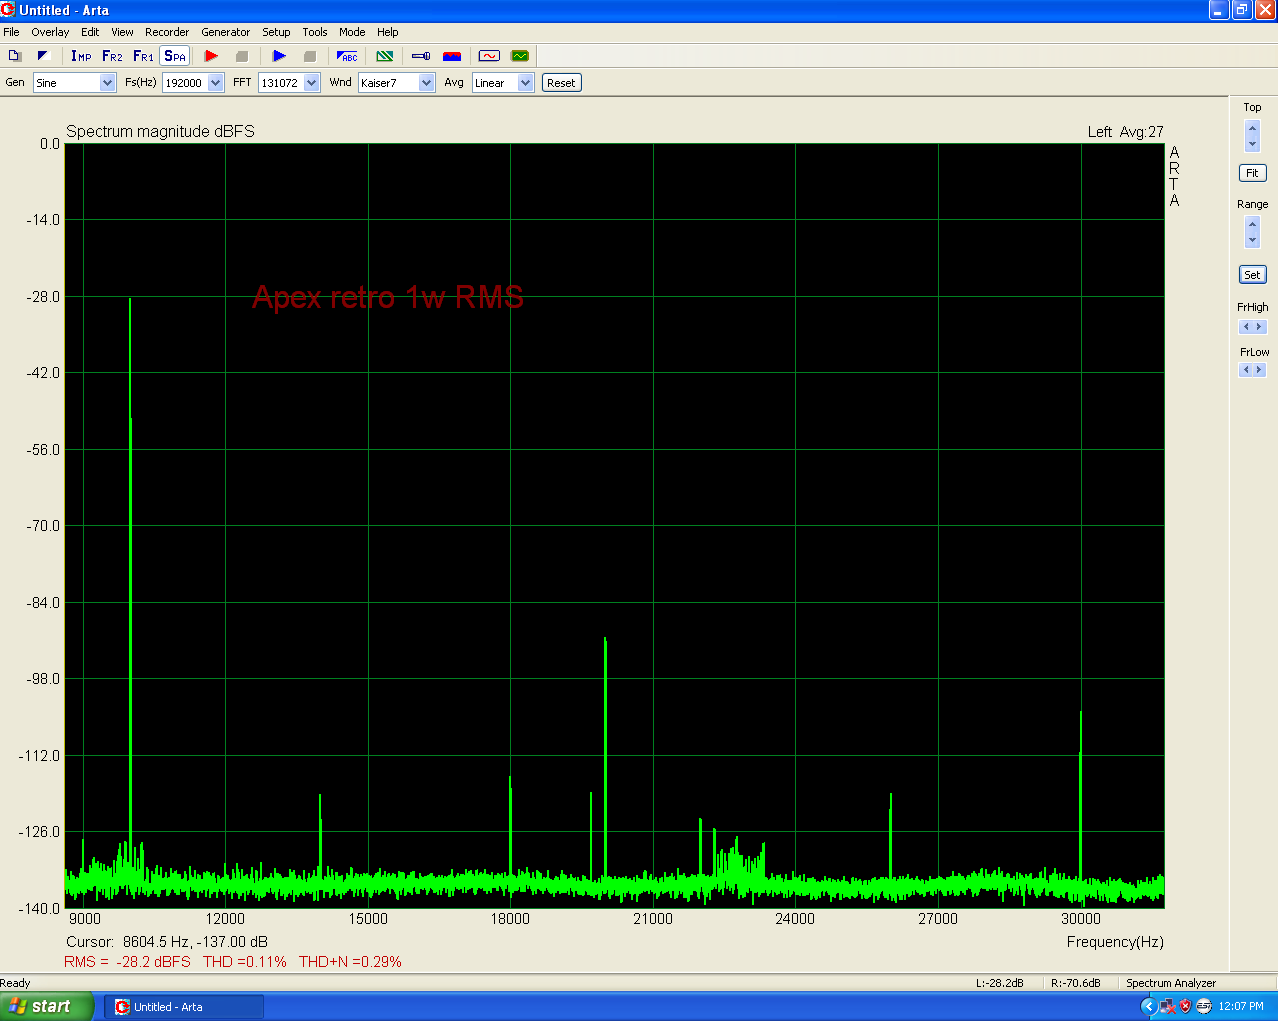
Task: Click the Frequency(Hz) axis label
Action: pos(1115,942)
